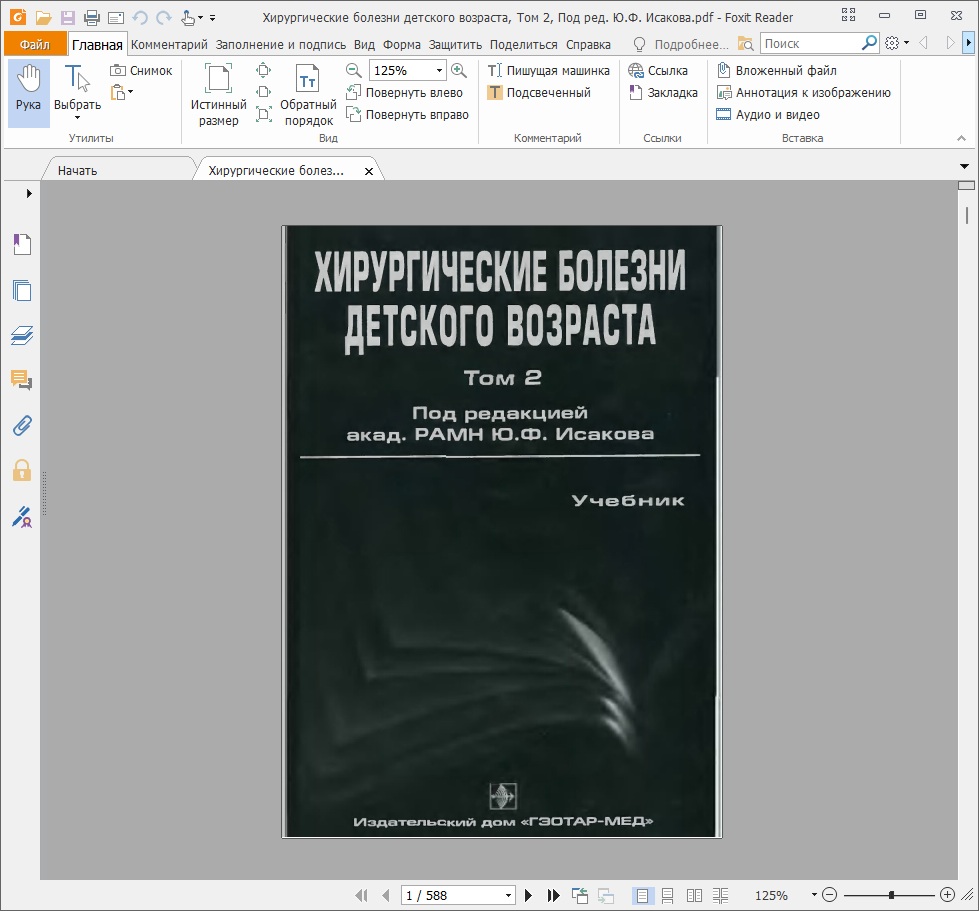Insert a Ссылка link

(x=658, y=71)
